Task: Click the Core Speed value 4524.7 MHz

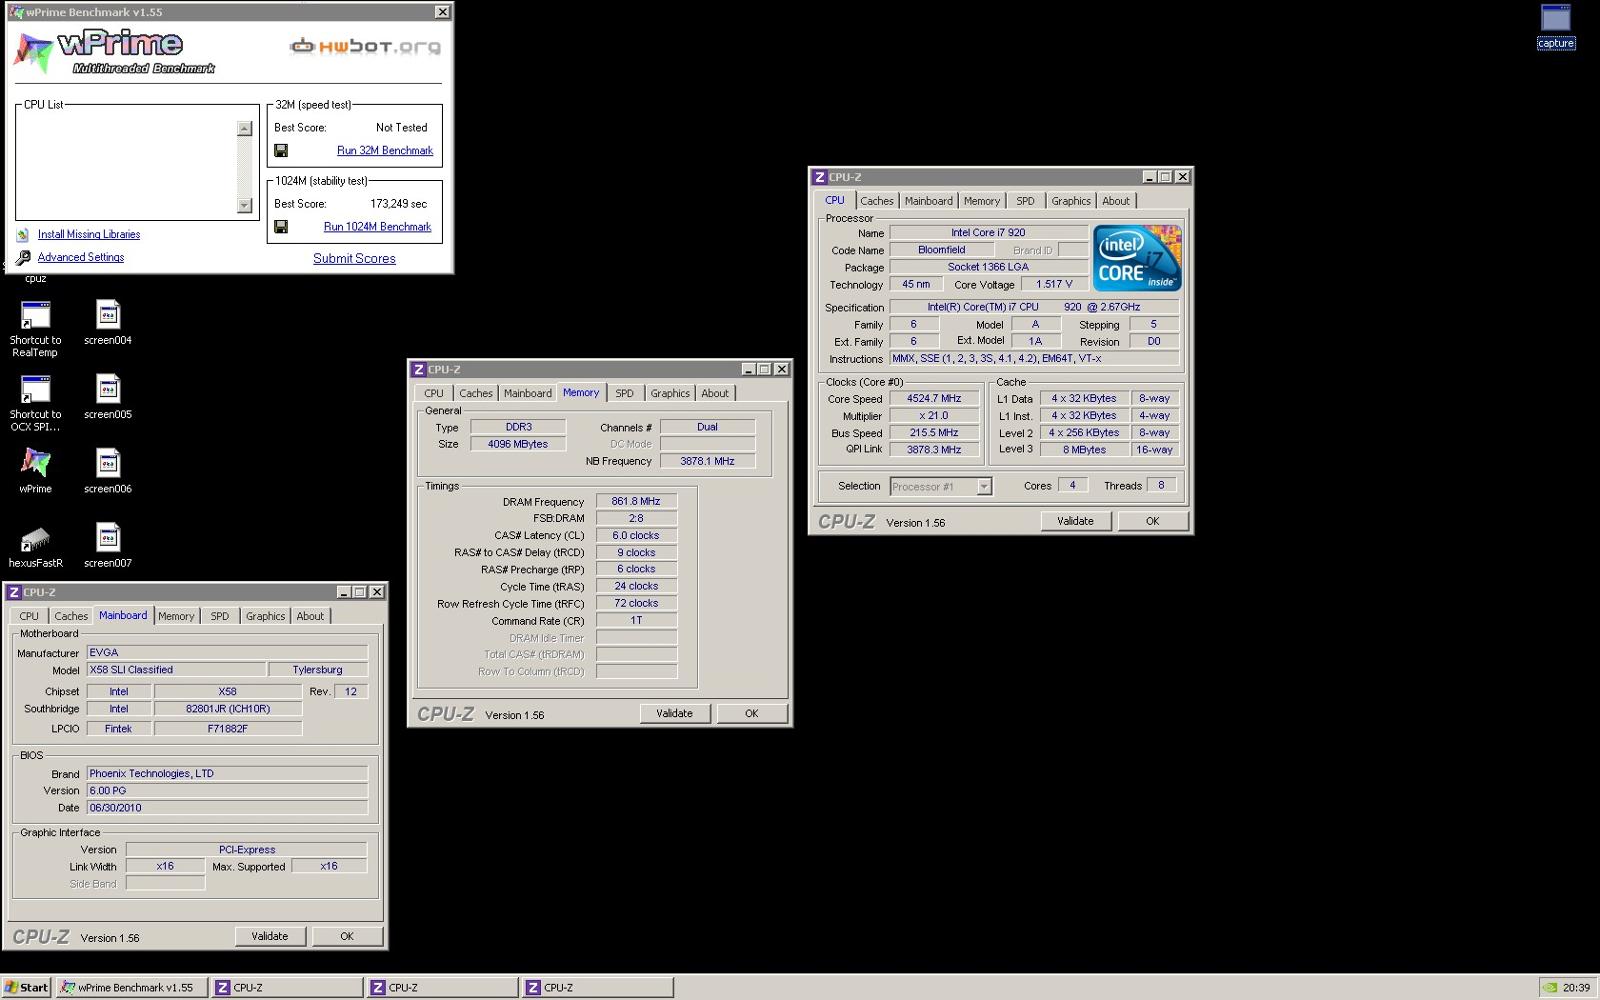Action: pyautogui.click(x=934, y=399)
